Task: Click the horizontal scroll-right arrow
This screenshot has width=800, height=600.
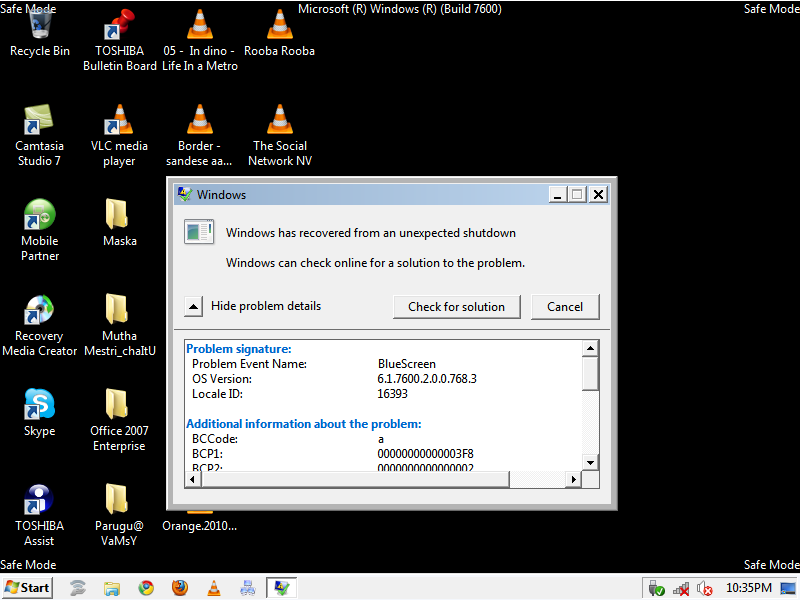Action: point(574,480)
